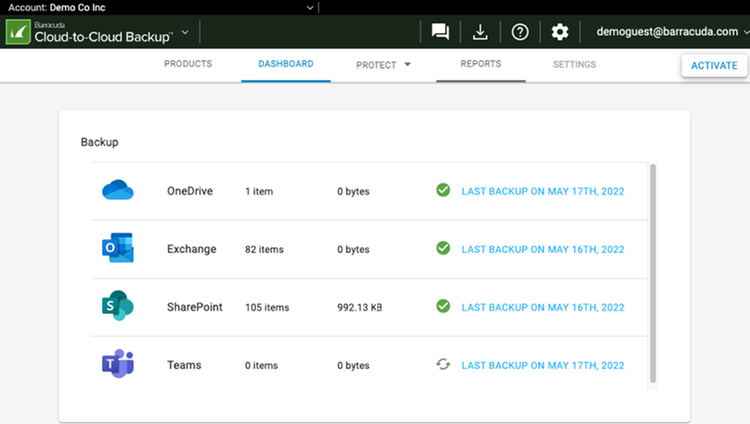Click the Activate button
Image resolution: width=750 pixels, height=424 pixels.
point(714,66)
